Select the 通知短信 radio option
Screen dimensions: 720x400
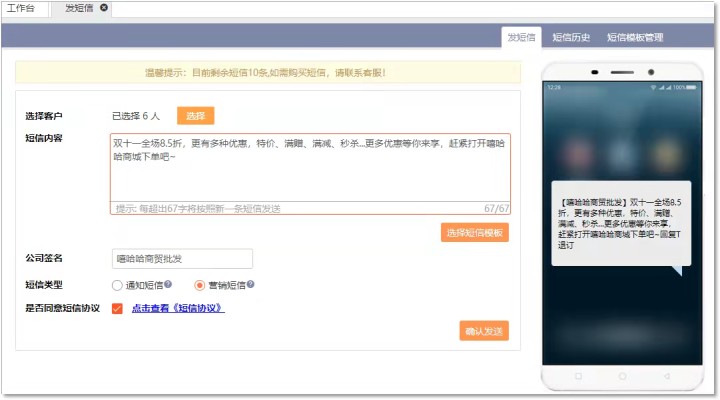118,285
